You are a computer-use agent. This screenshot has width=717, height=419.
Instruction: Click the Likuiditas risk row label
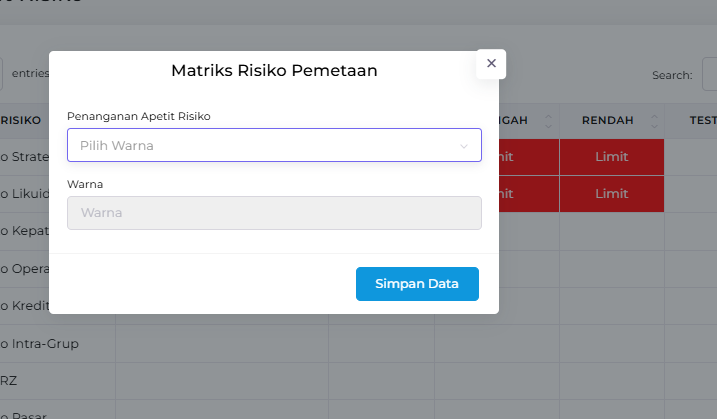(25, 193)
